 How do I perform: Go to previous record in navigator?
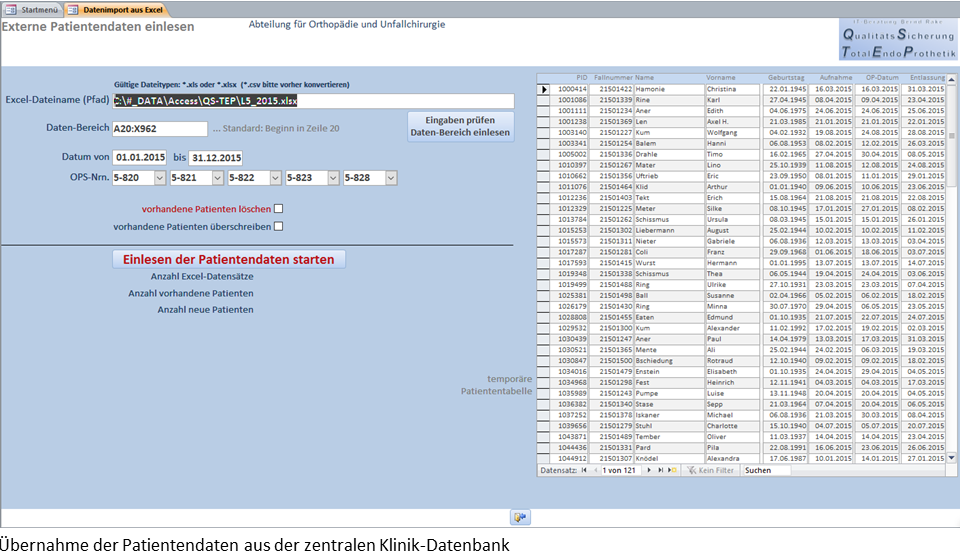click(595, 470)
